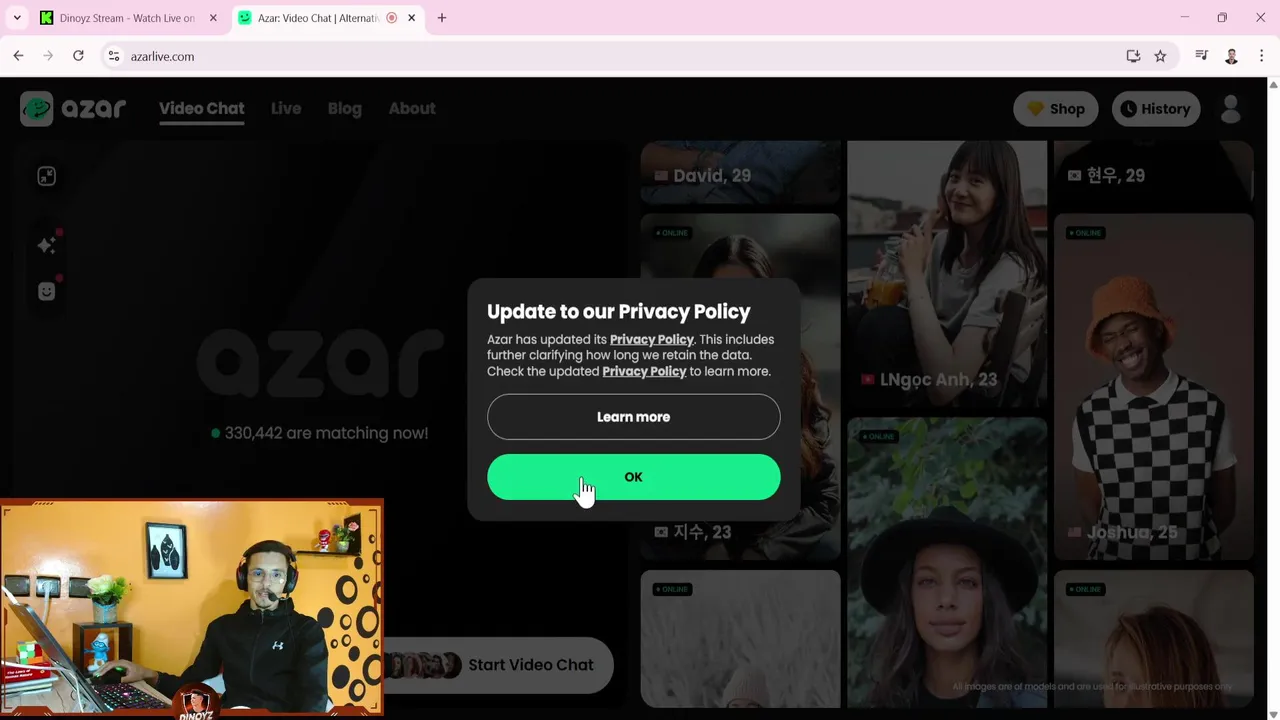Reload the page
The image size is (1280, 720).
click(78, 56)
